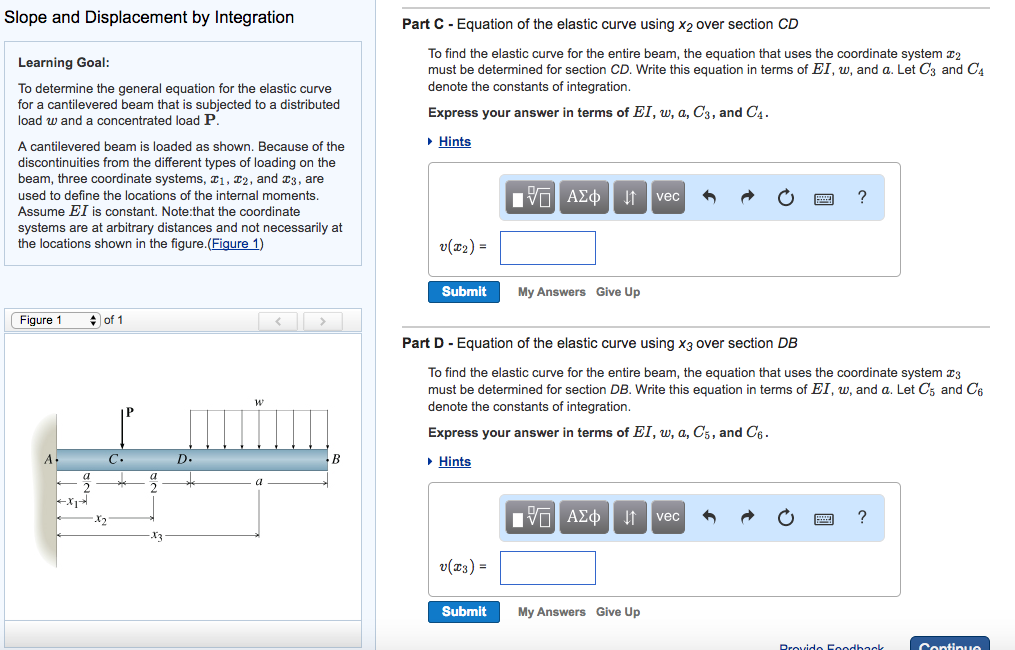
Task: Submit the answer for Part C
Action: (463, 291)
